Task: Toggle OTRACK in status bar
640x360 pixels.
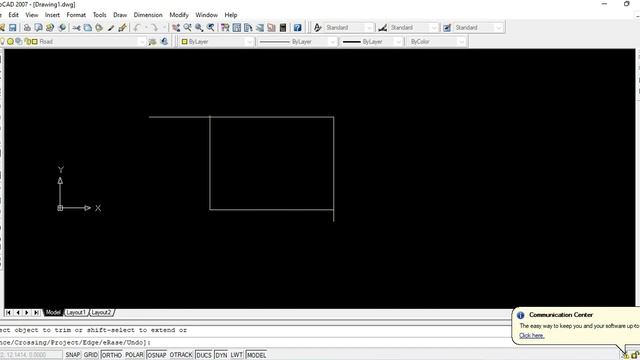Action: point(181,355)
